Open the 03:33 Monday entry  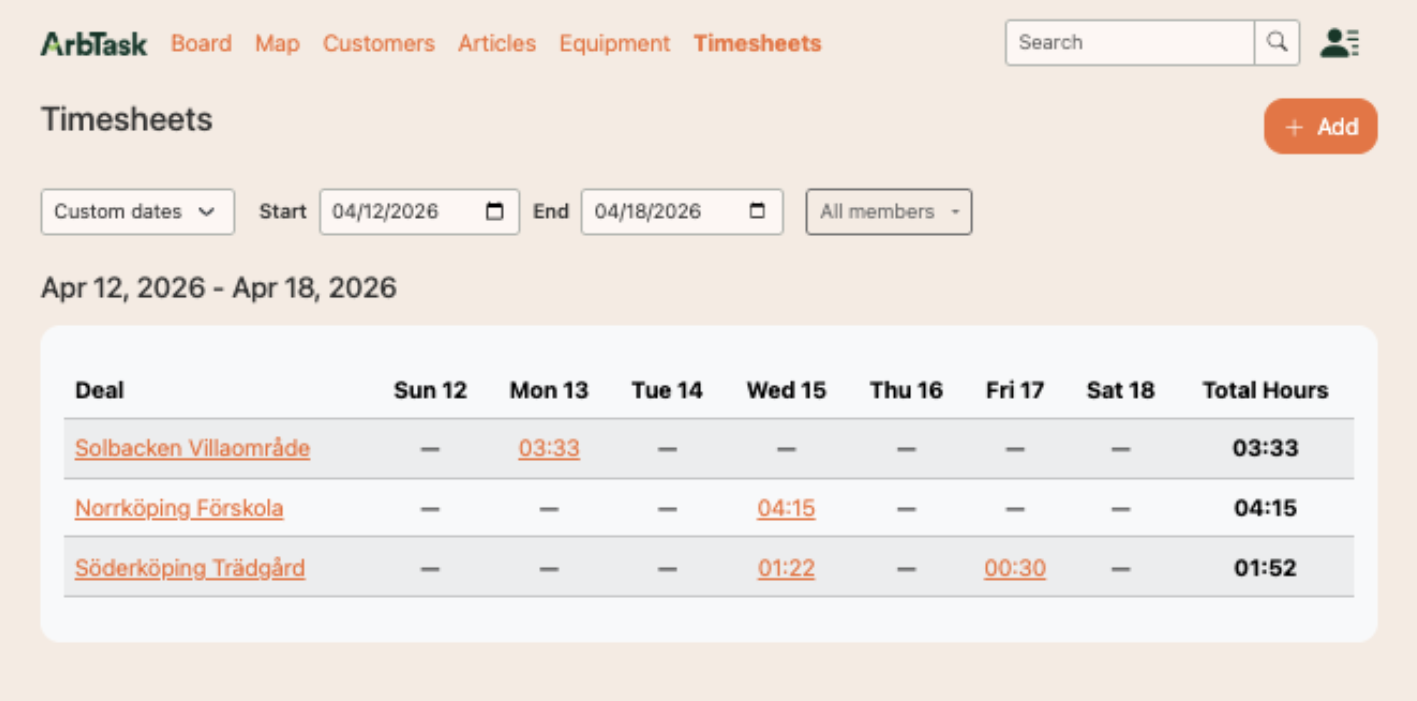click(549, 448)
